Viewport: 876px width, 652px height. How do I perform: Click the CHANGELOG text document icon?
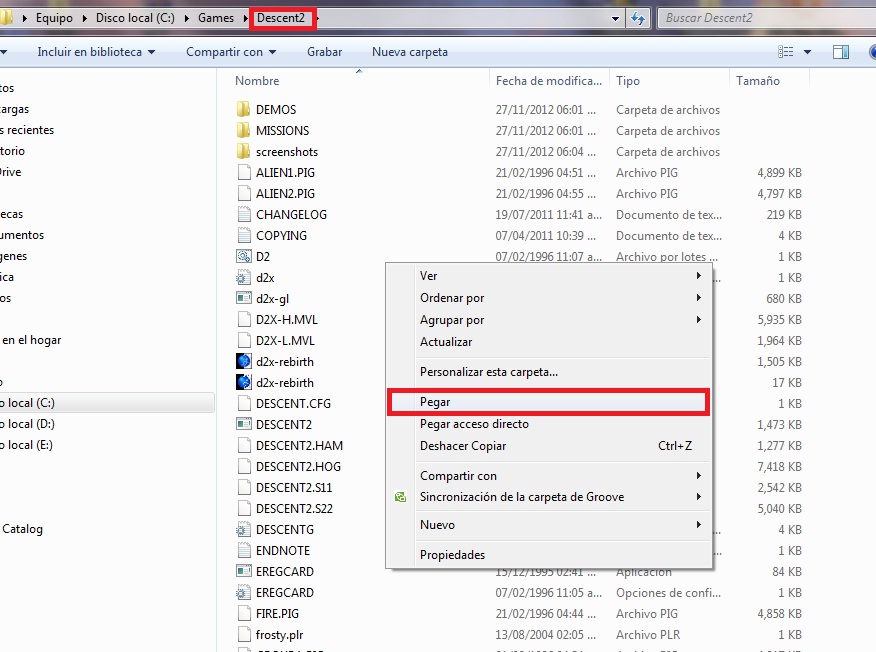[x=244, y=215]
